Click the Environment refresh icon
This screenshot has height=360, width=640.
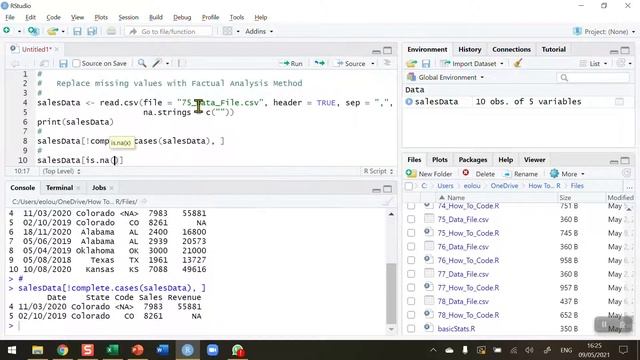click(621, 63)
